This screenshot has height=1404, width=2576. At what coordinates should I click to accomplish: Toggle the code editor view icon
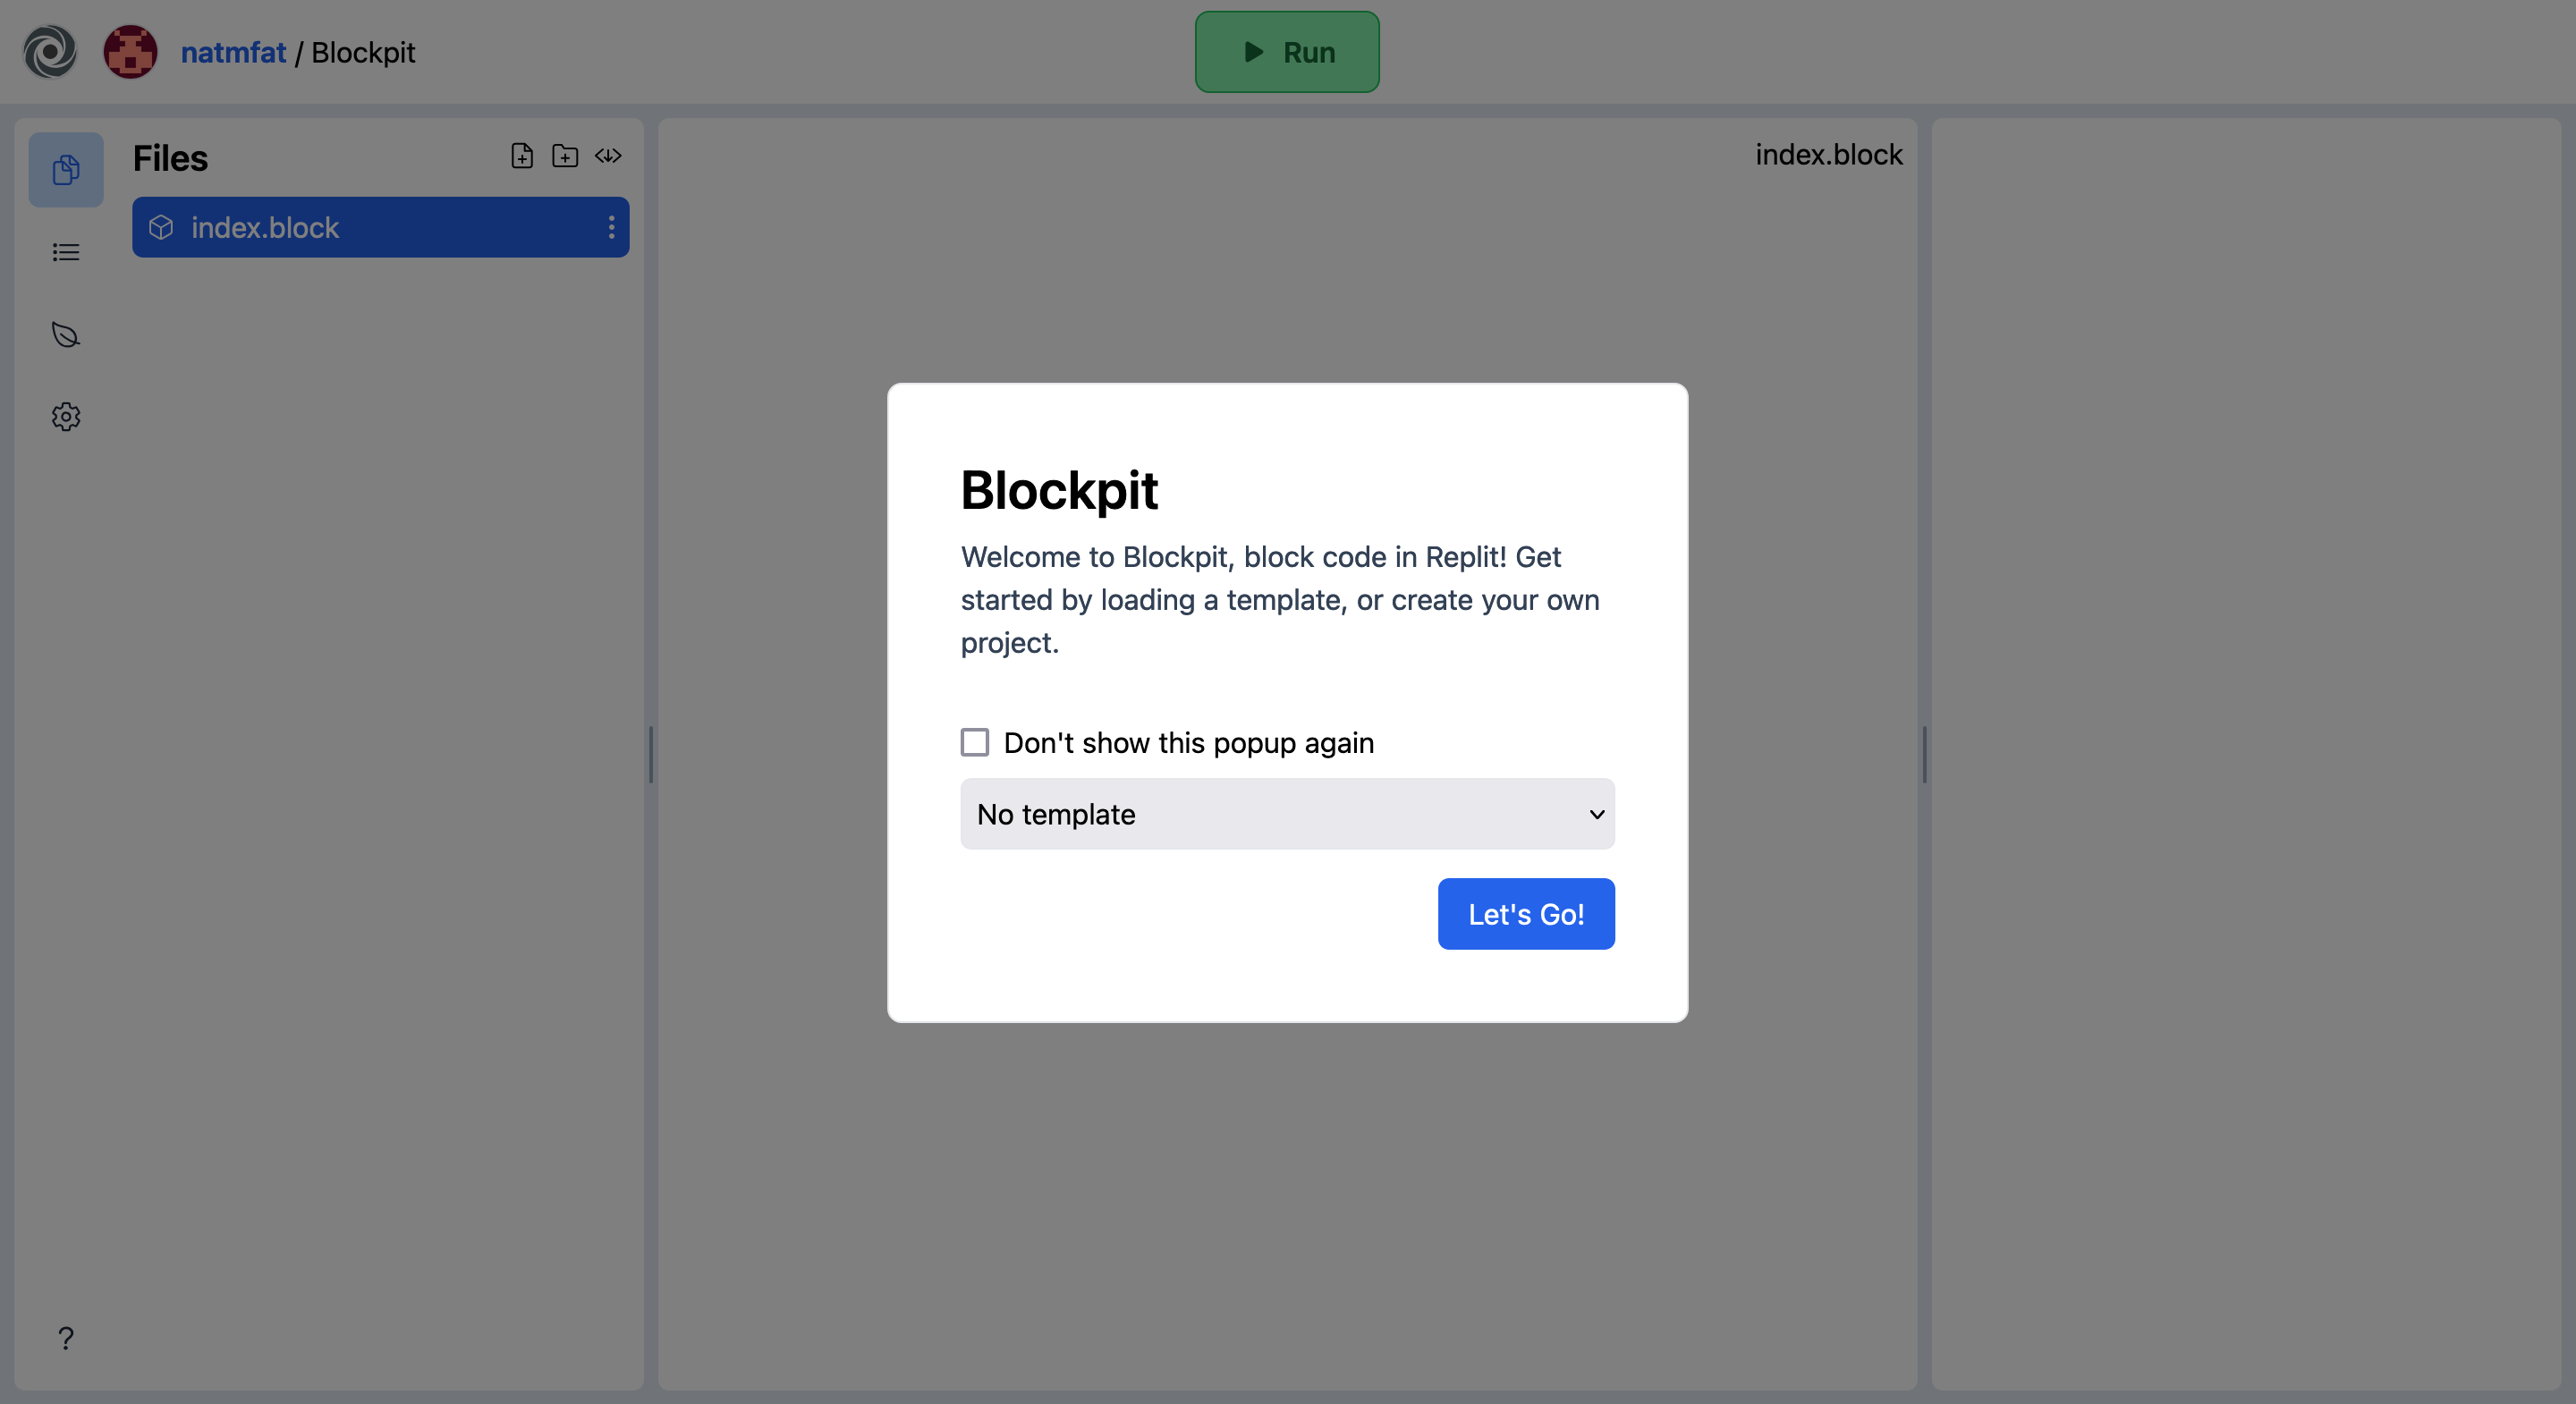(606, 156)
